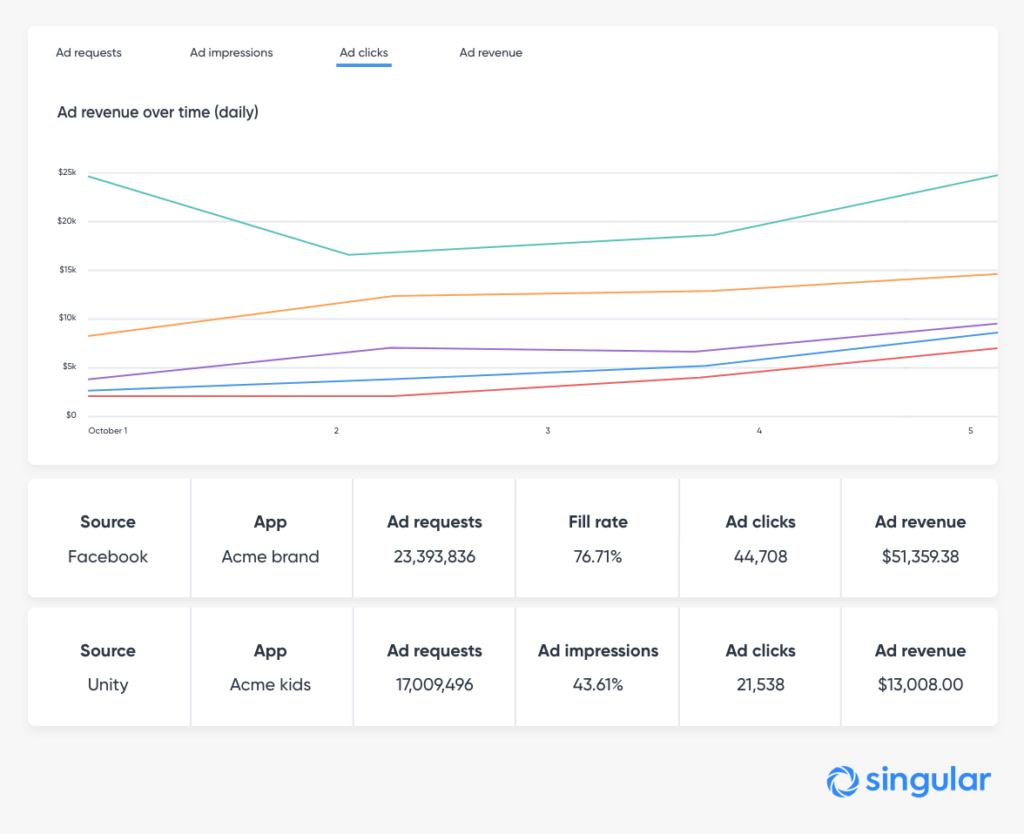
Task: Click the 17,009,496 ad requests value
Action: pyautogui.click(x=434, y=685)
